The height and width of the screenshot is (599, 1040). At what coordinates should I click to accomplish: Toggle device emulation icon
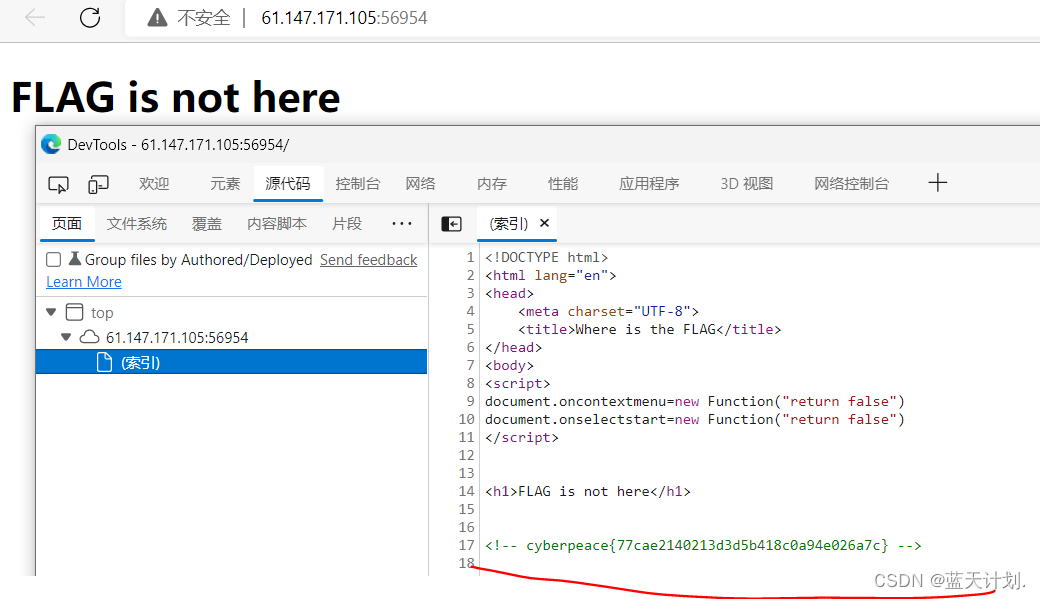point(98,184)
